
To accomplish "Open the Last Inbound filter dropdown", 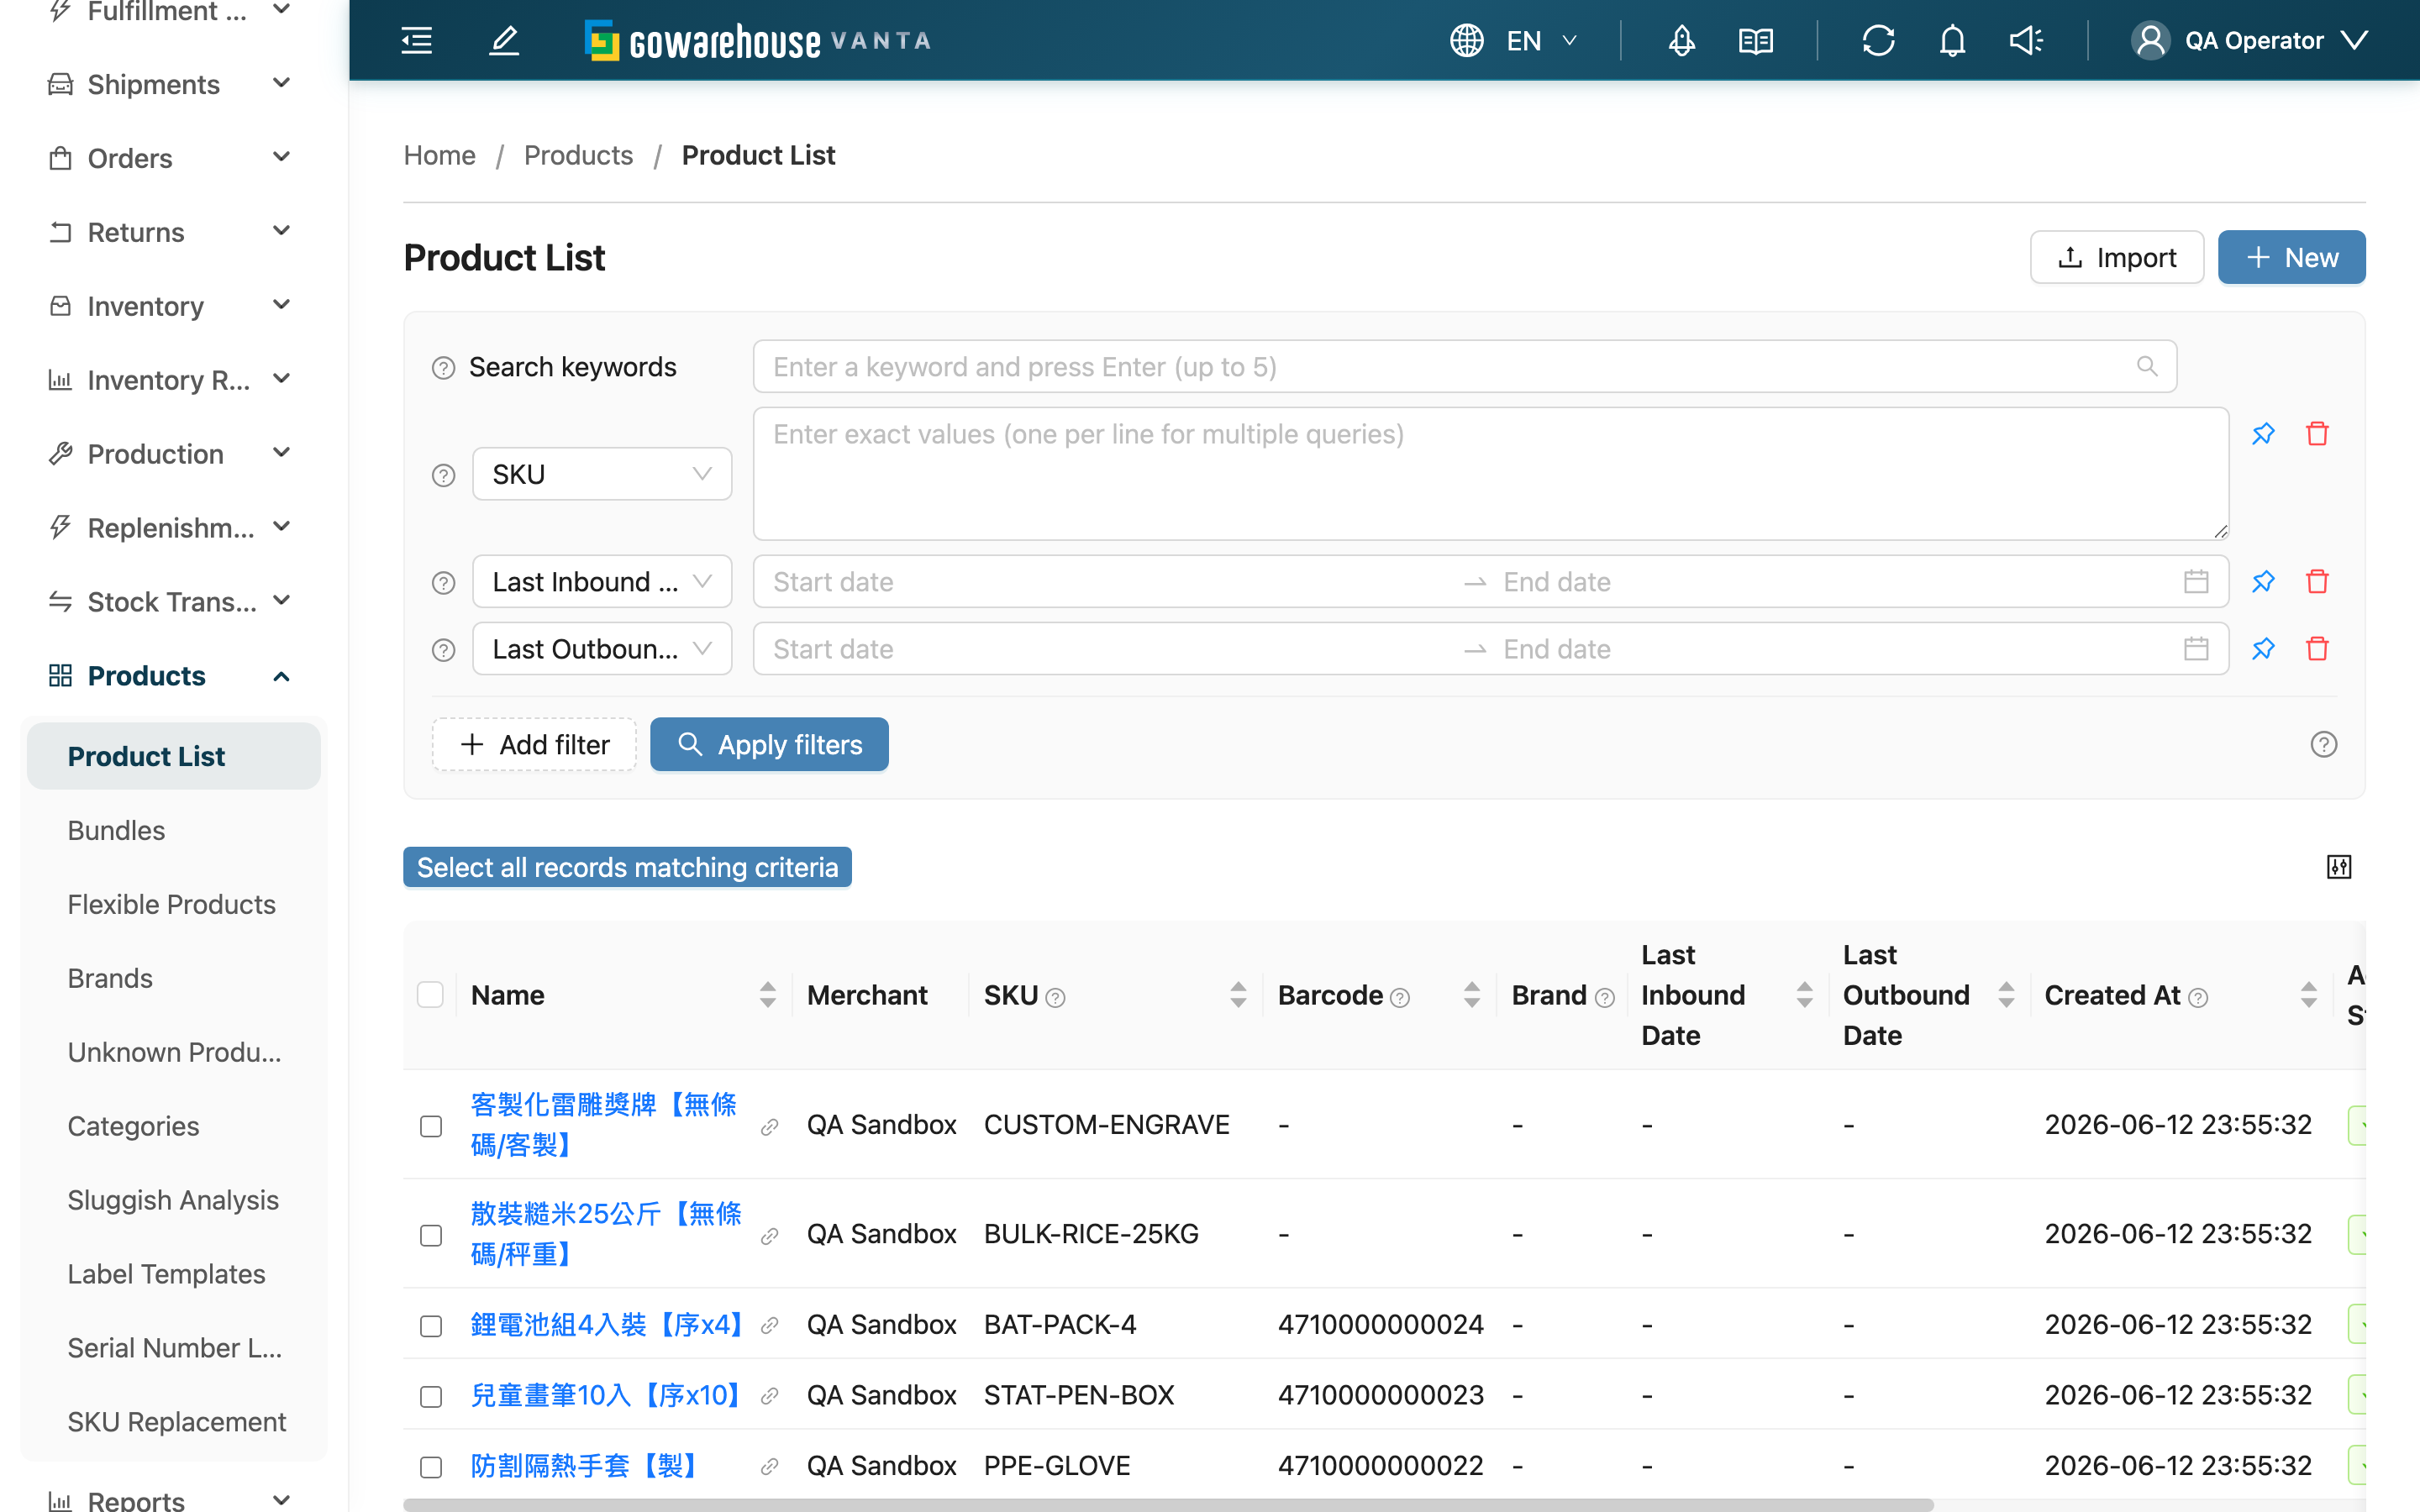I will [x=602, y=581].
